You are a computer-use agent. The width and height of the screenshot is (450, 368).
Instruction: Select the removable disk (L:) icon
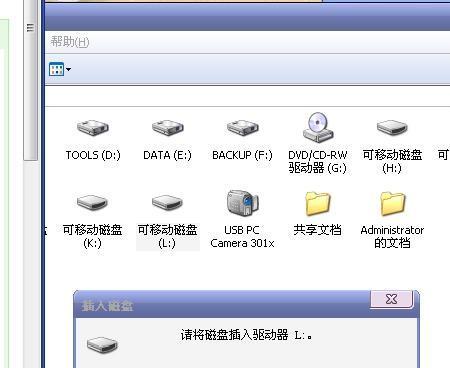coord(167,202)
